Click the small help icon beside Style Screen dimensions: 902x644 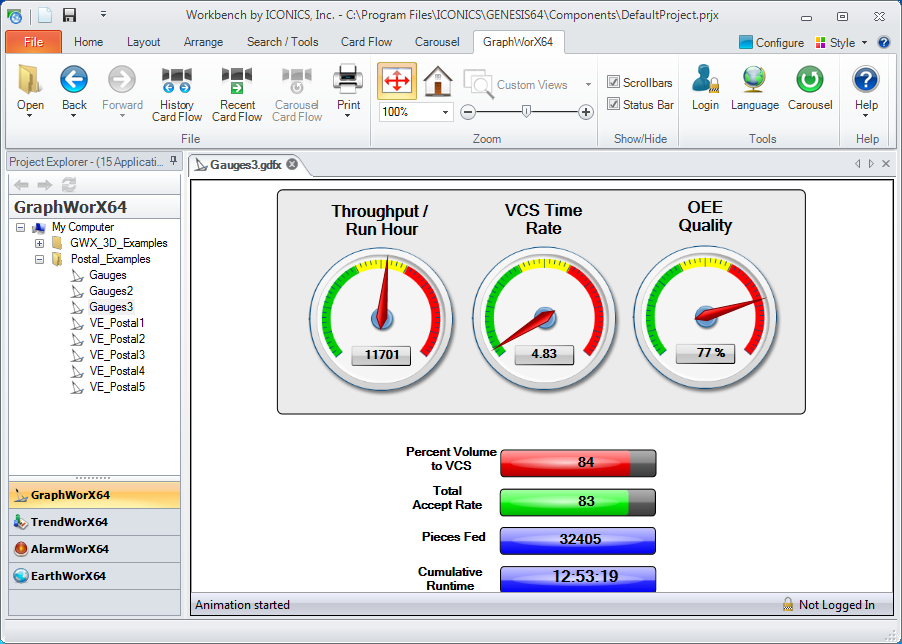[x=884, y=43]
